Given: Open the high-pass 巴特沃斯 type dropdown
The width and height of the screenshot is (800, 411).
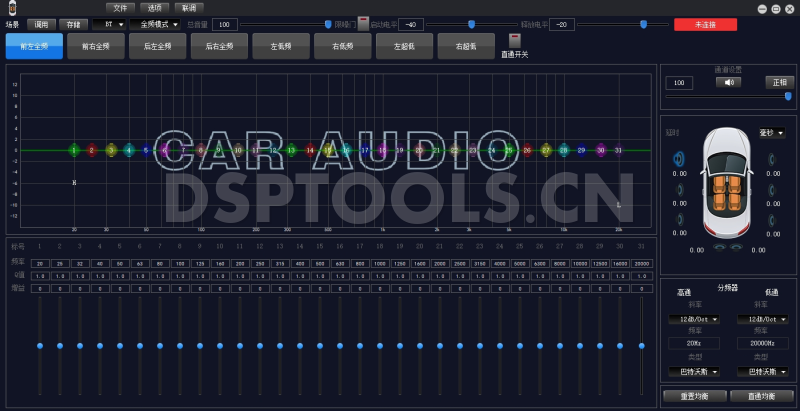Looking at the screenshot, I should click(x=694, y=372).
